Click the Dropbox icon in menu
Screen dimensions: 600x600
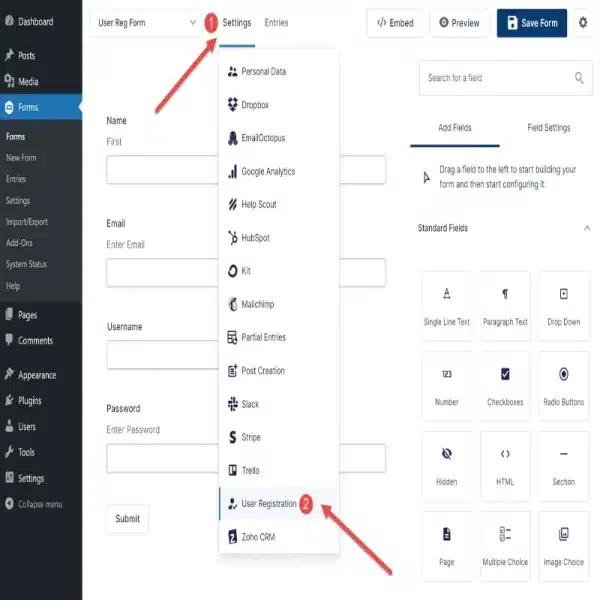pyautogui.click(x=232, y=104)
